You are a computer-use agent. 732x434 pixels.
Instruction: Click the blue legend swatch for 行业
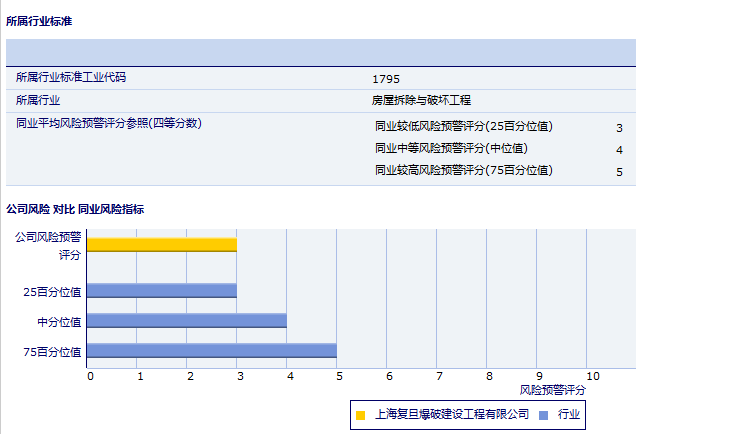pyautogui.click(x=543, y=415)
